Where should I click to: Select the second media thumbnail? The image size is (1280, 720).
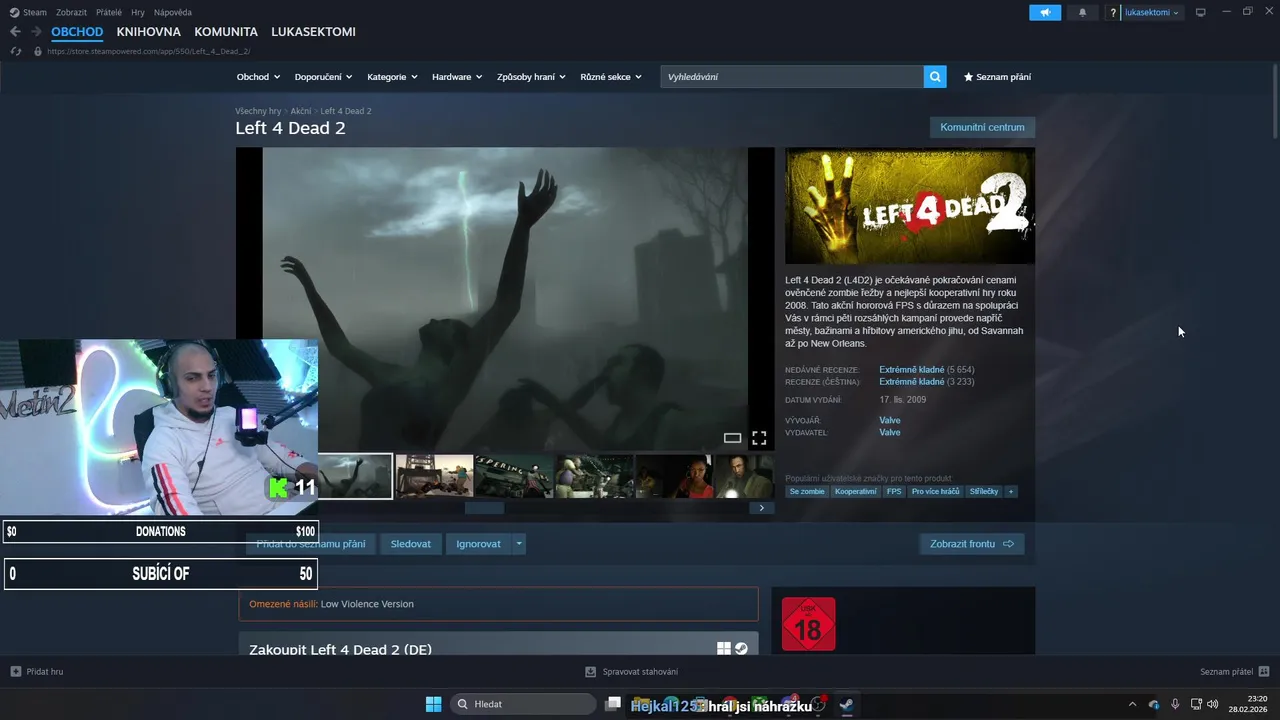tap(434, 476)
